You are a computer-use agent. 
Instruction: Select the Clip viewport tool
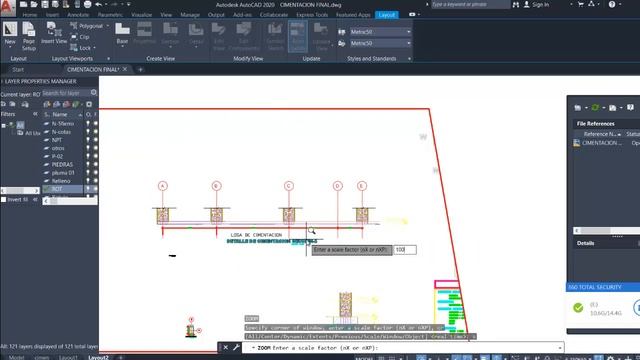pos(80,37)
